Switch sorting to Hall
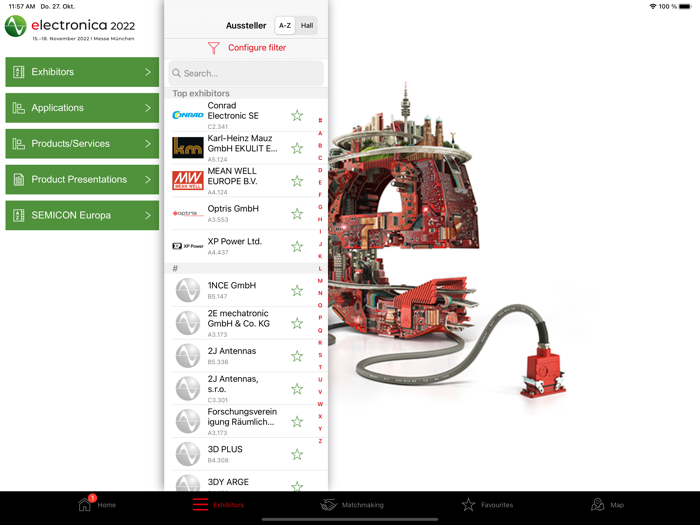 [x=307, y=25]
